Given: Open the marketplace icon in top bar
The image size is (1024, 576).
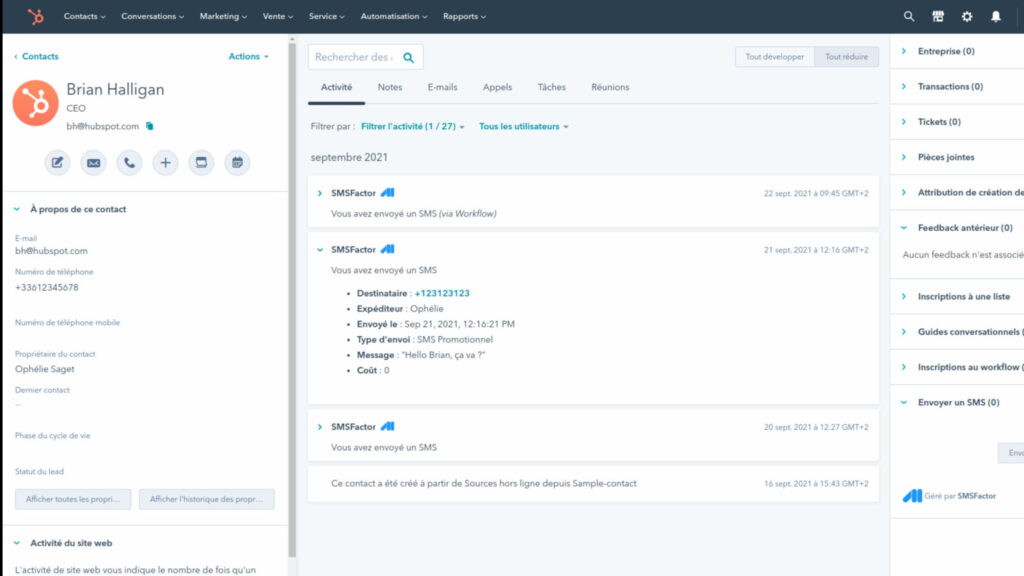Looking at the screenshot, I should point(938,16).
